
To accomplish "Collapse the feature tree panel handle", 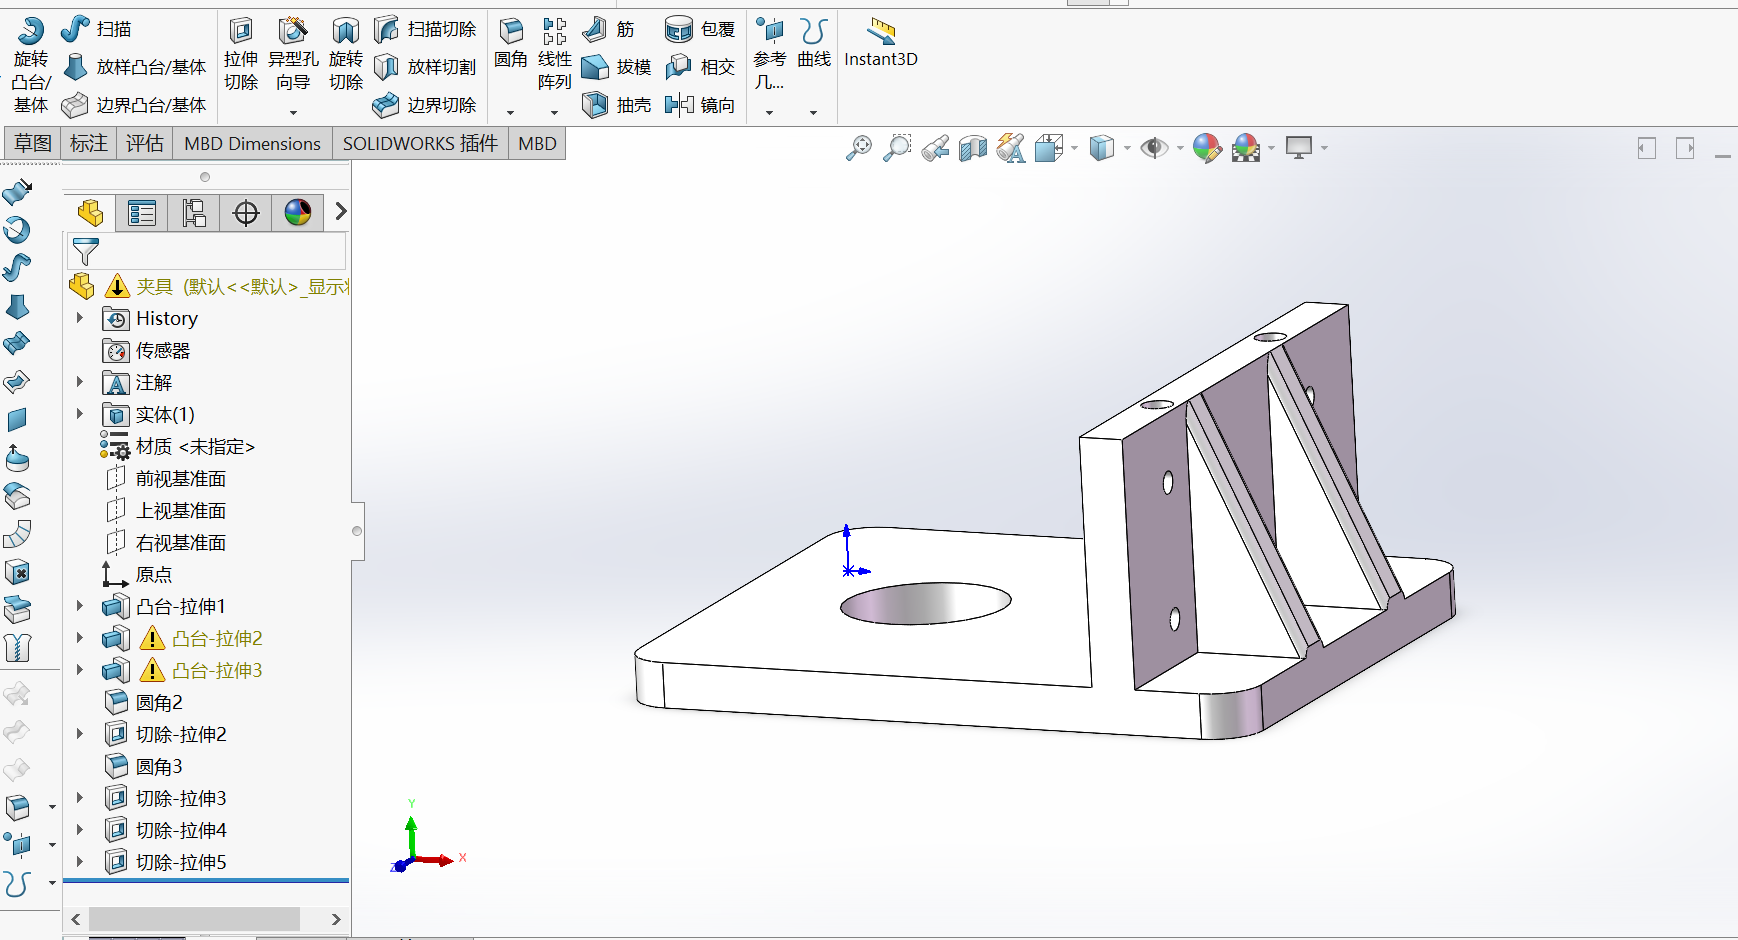I will [x=357, y=531].
